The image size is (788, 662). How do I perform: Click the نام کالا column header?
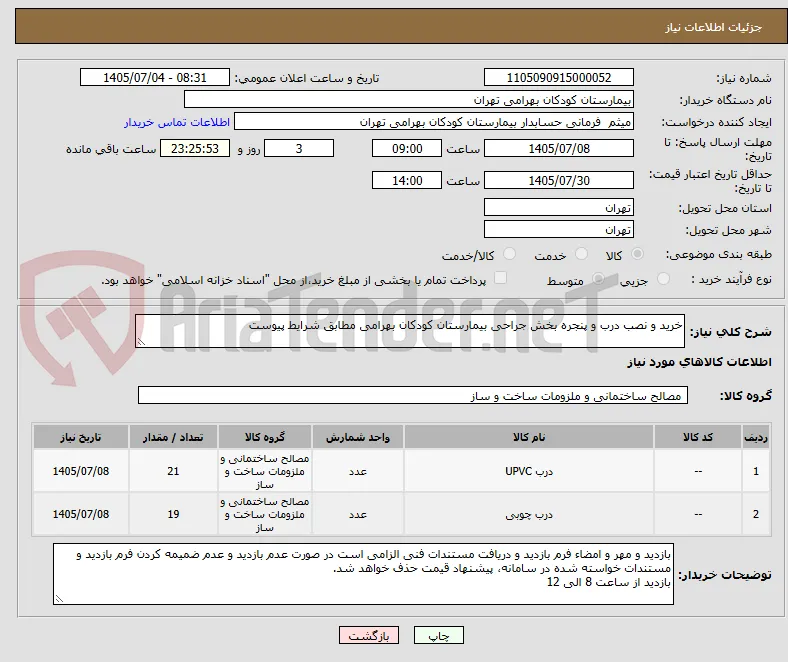[x=529, y=437]
